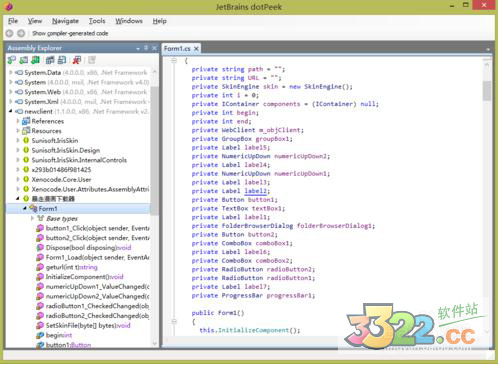This screenshot has height=365, width=498.
Task: Click the Base types node icon
Action: click(41, 218)
